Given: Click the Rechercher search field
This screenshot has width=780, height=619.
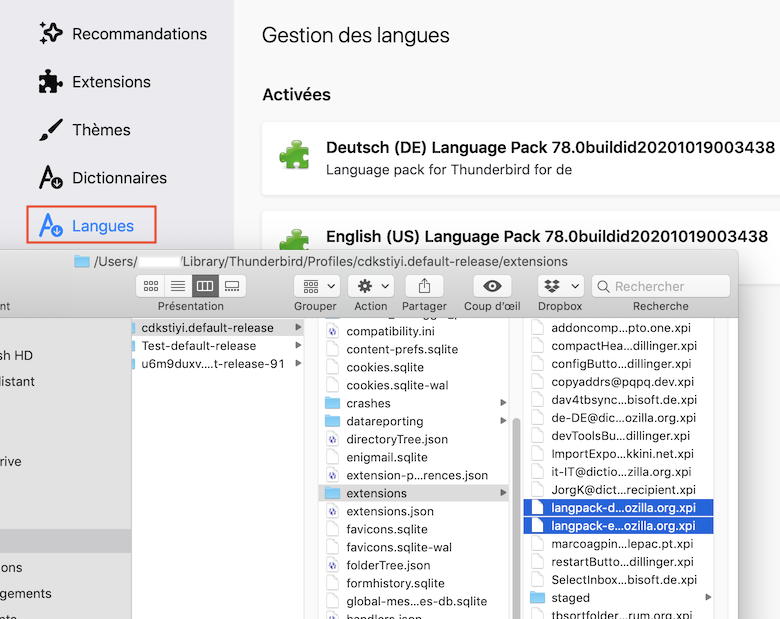Looking at the screenshot, I should coord(661,286).
